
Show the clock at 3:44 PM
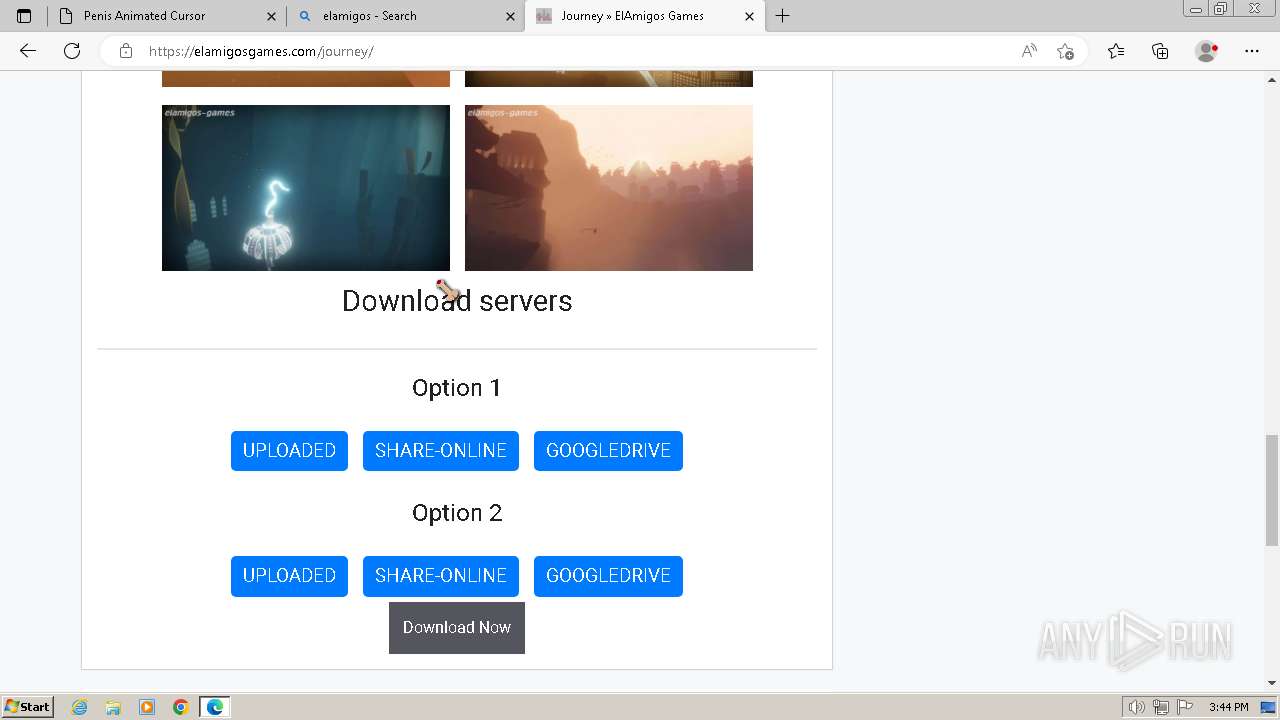(1228, 707)
